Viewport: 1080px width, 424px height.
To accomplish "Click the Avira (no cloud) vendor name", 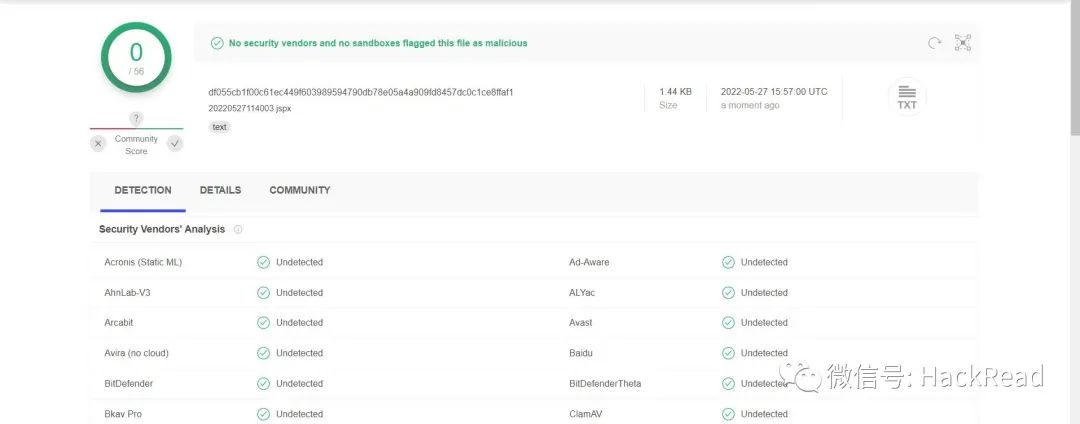I will click(136, 353).
